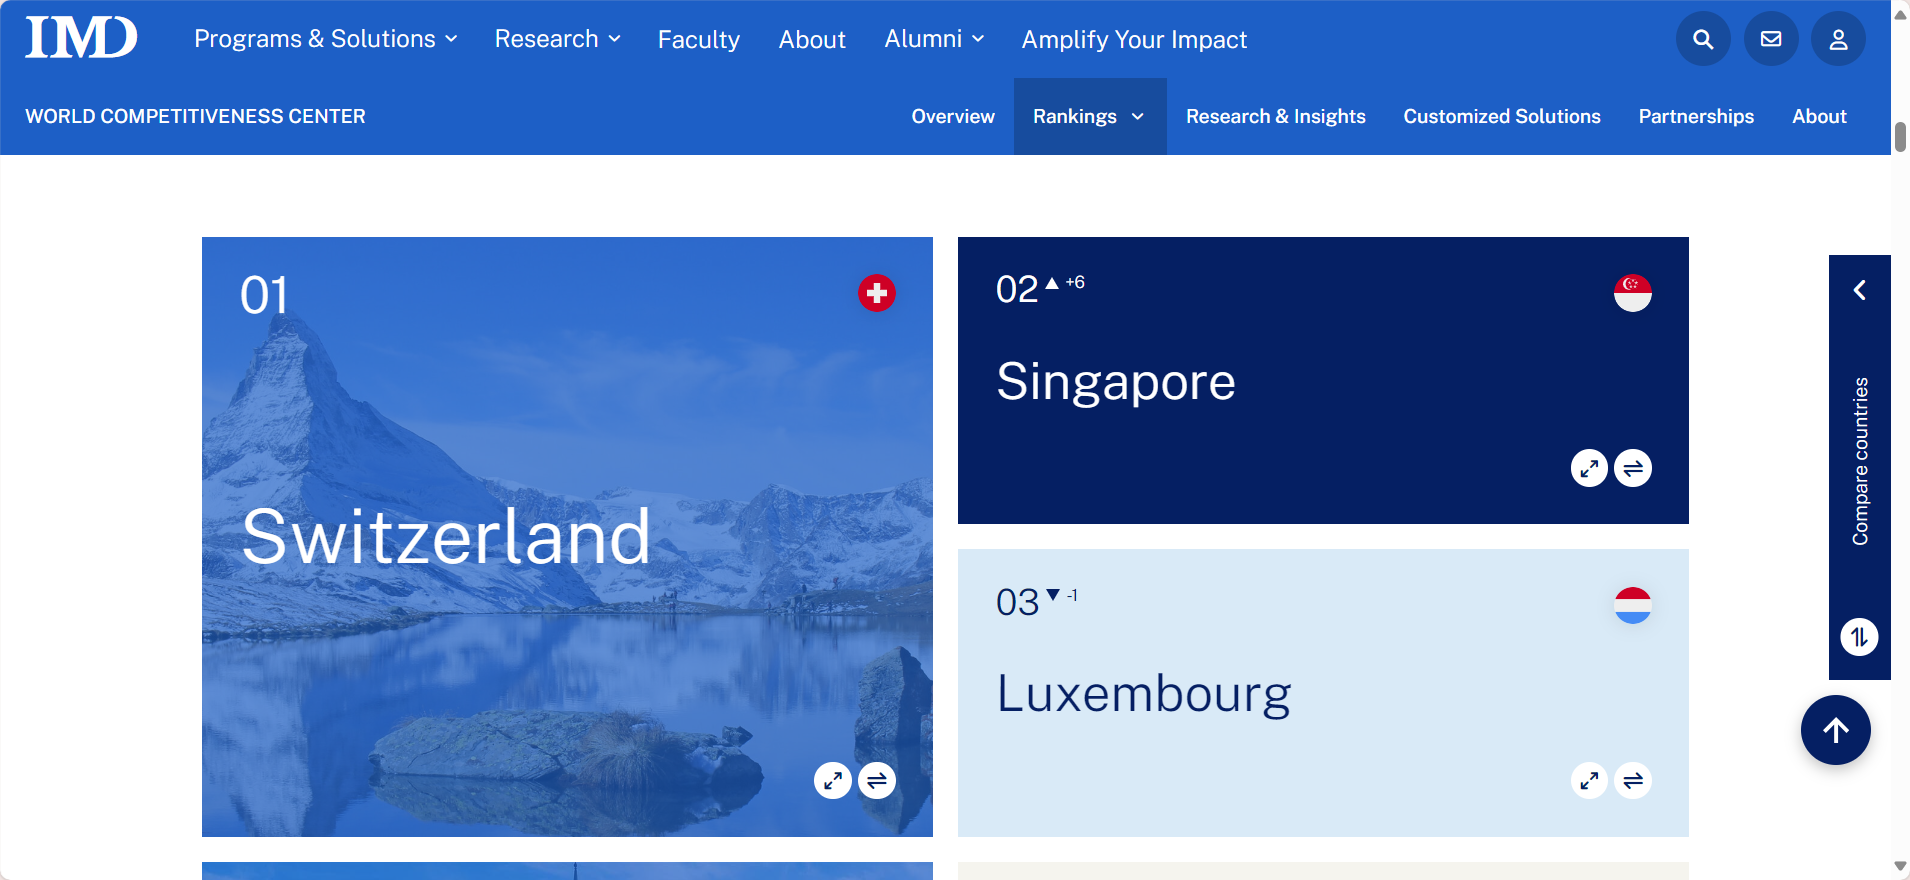Click the scrollbar up arrow
1910x880 pixels.
point(1900,13)
